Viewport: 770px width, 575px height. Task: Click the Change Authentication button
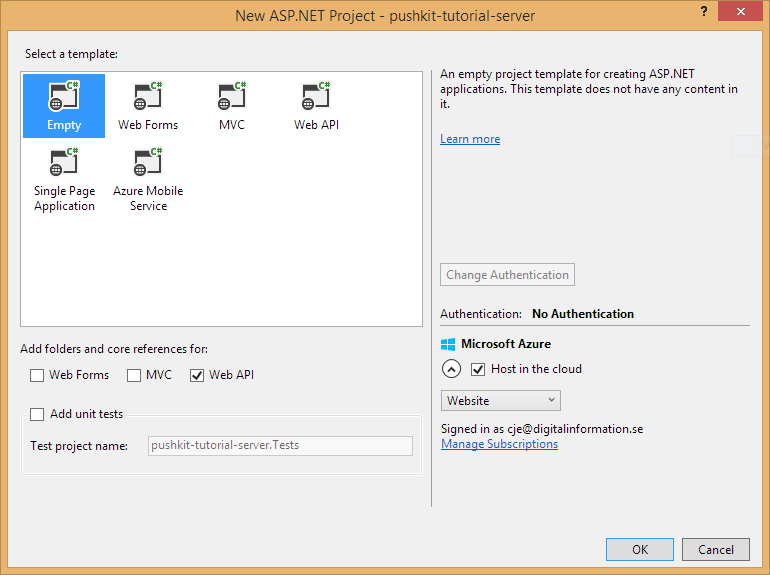point(507,275)
